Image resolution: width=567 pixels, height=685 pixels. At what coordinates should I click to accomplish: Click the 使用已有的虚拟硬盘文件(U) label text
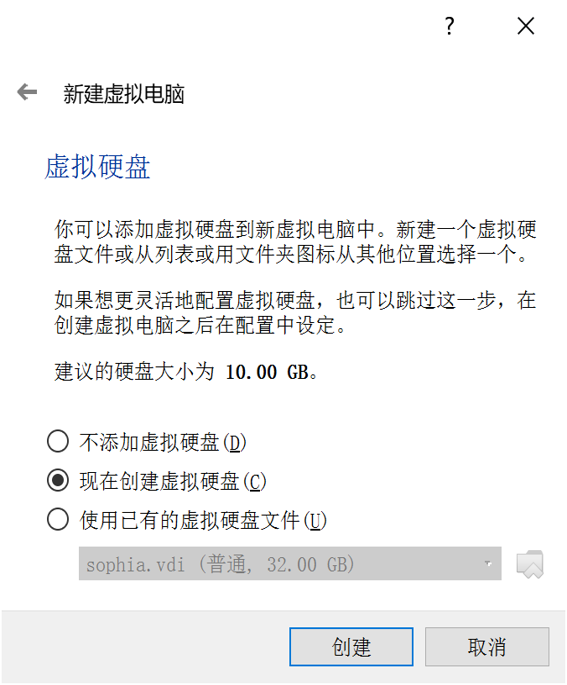[x=203, y=520]
